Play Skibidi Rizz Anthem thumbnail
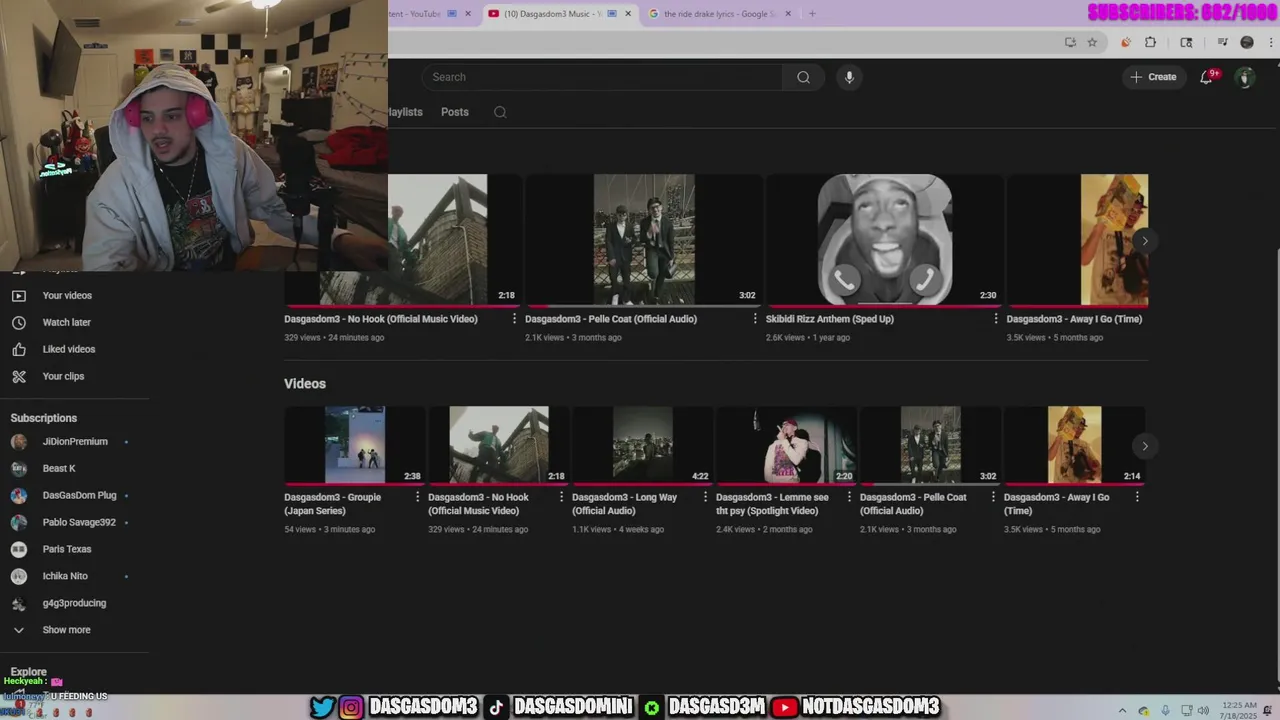This screenshot has height=720, width=1280. pyautogui.click(x=885, y=240)
